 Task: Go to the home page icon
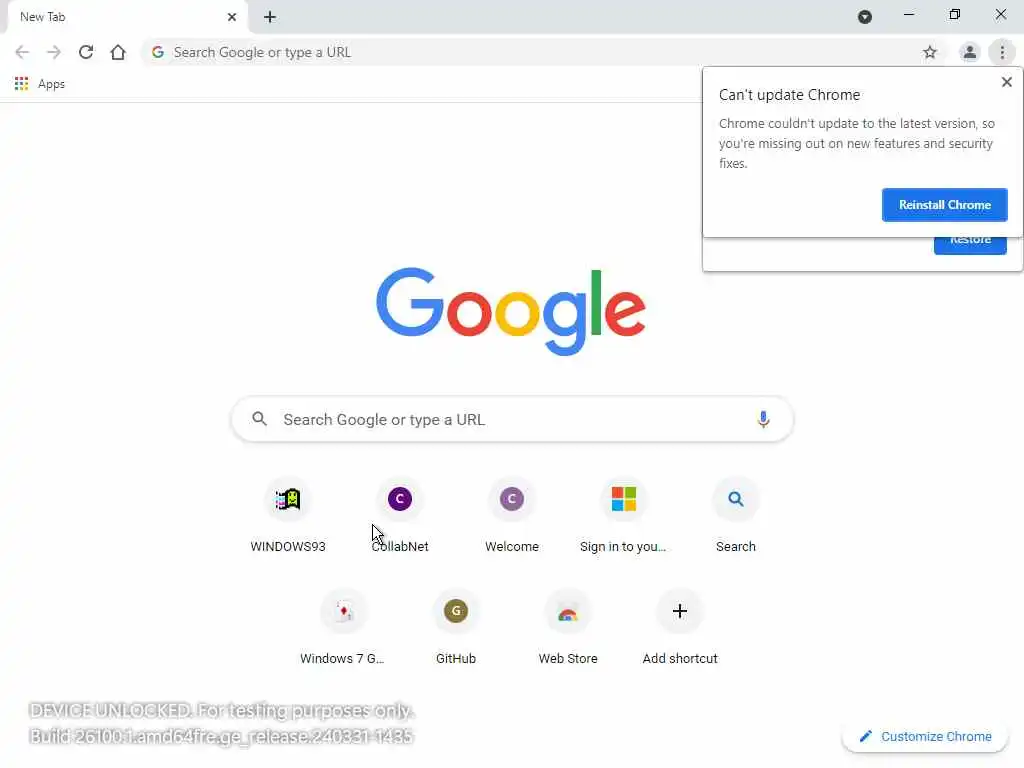pos(118,52)
